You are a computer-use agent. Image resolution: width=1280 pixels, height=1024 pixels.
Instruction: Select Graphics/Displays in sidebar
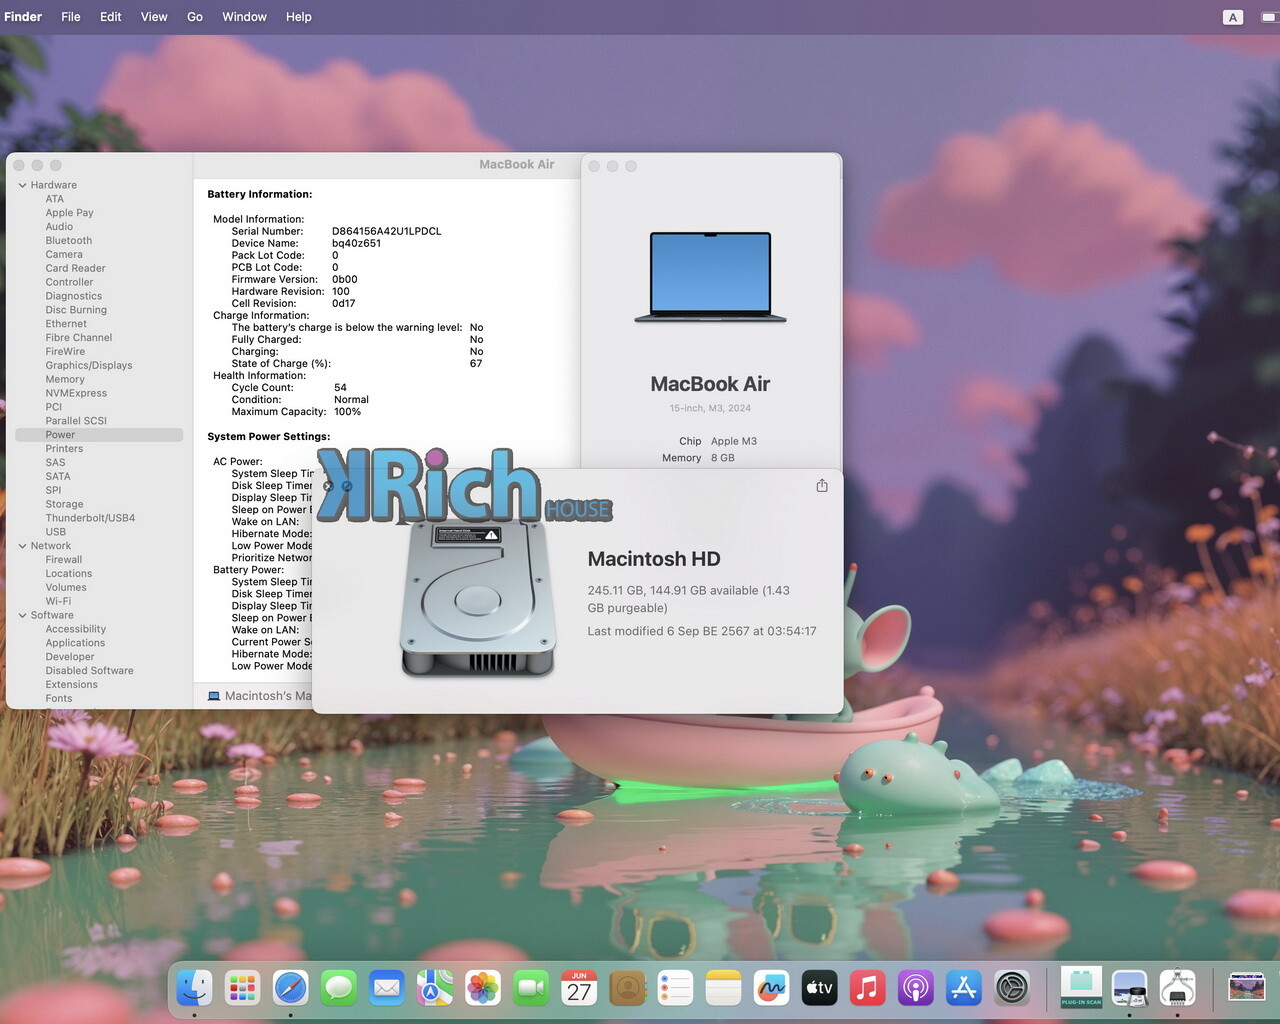88,366
